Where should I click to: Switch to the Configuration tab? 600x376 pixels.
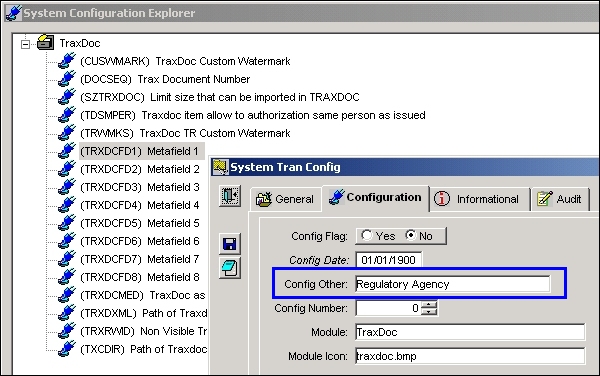click(x=375, y=197)
